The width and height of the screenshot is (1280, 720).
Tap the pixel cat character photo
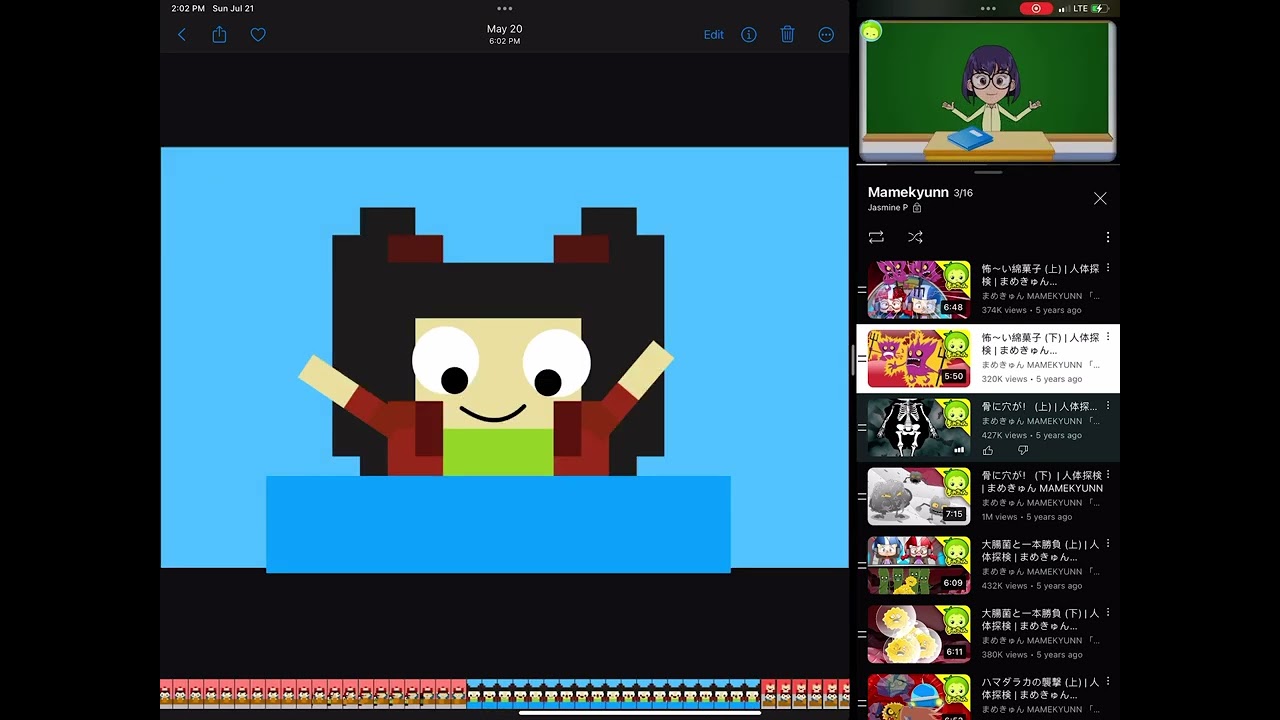504,358
